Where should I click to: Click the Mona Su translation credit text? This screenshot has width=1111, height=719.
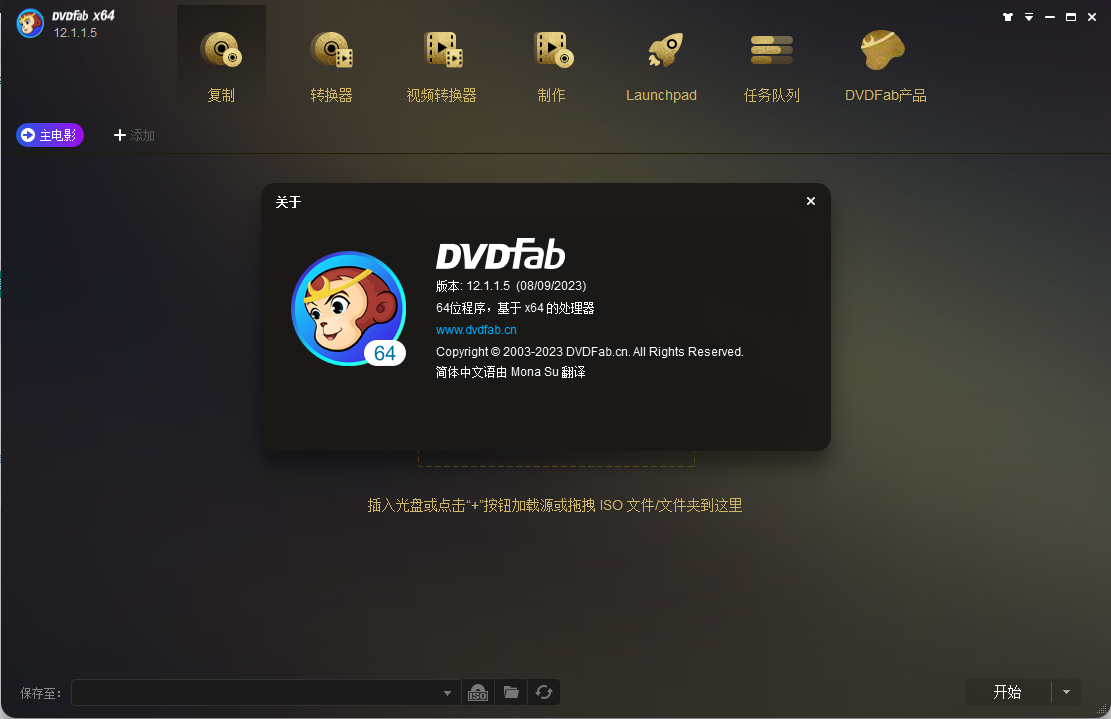point(511,372)
